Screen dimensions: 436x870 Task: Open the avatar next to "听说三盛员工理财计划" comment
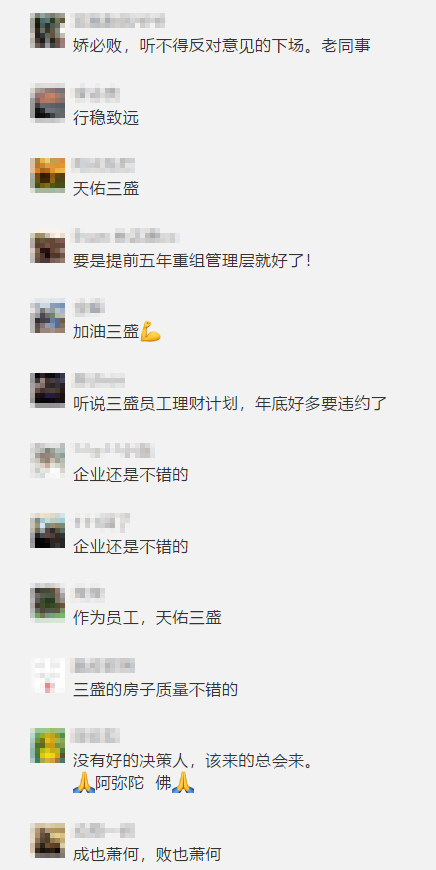pos(48,390)
